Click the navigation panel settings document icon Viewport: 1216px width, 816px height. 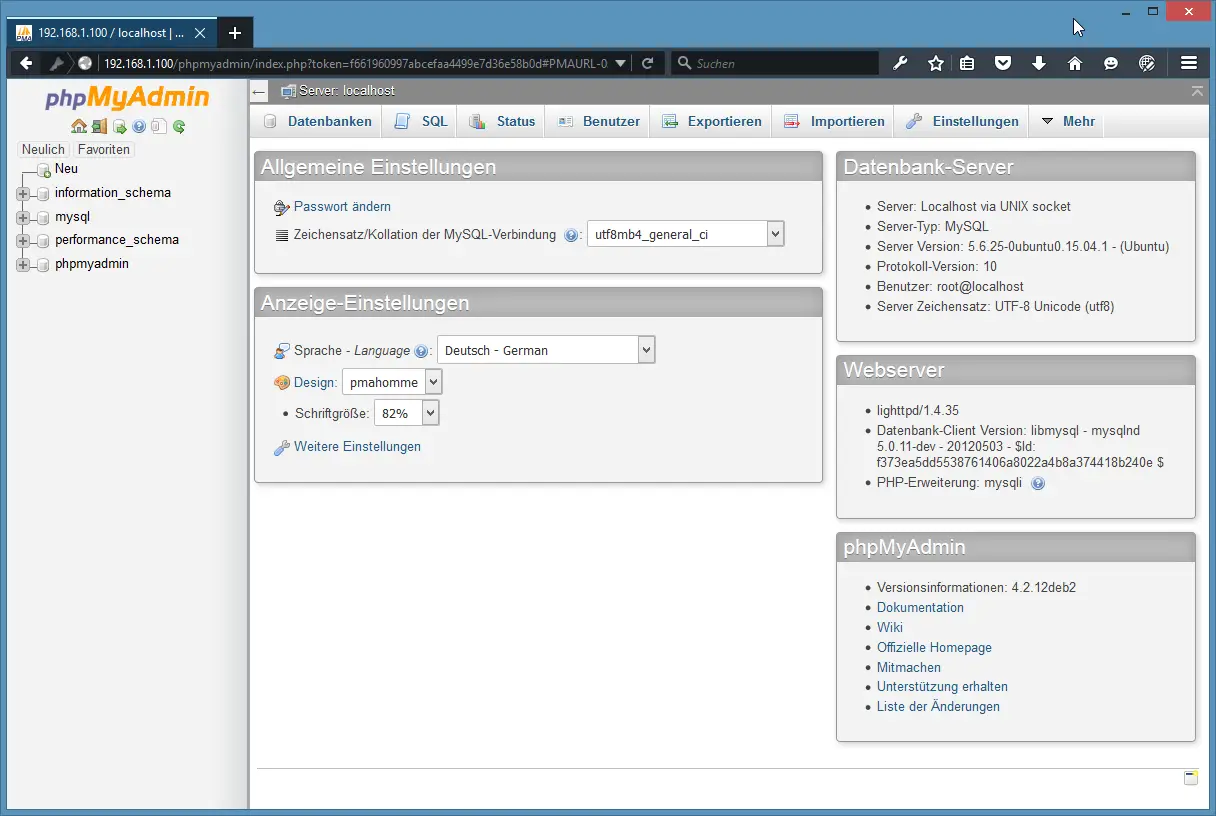(x=159, y=127)
